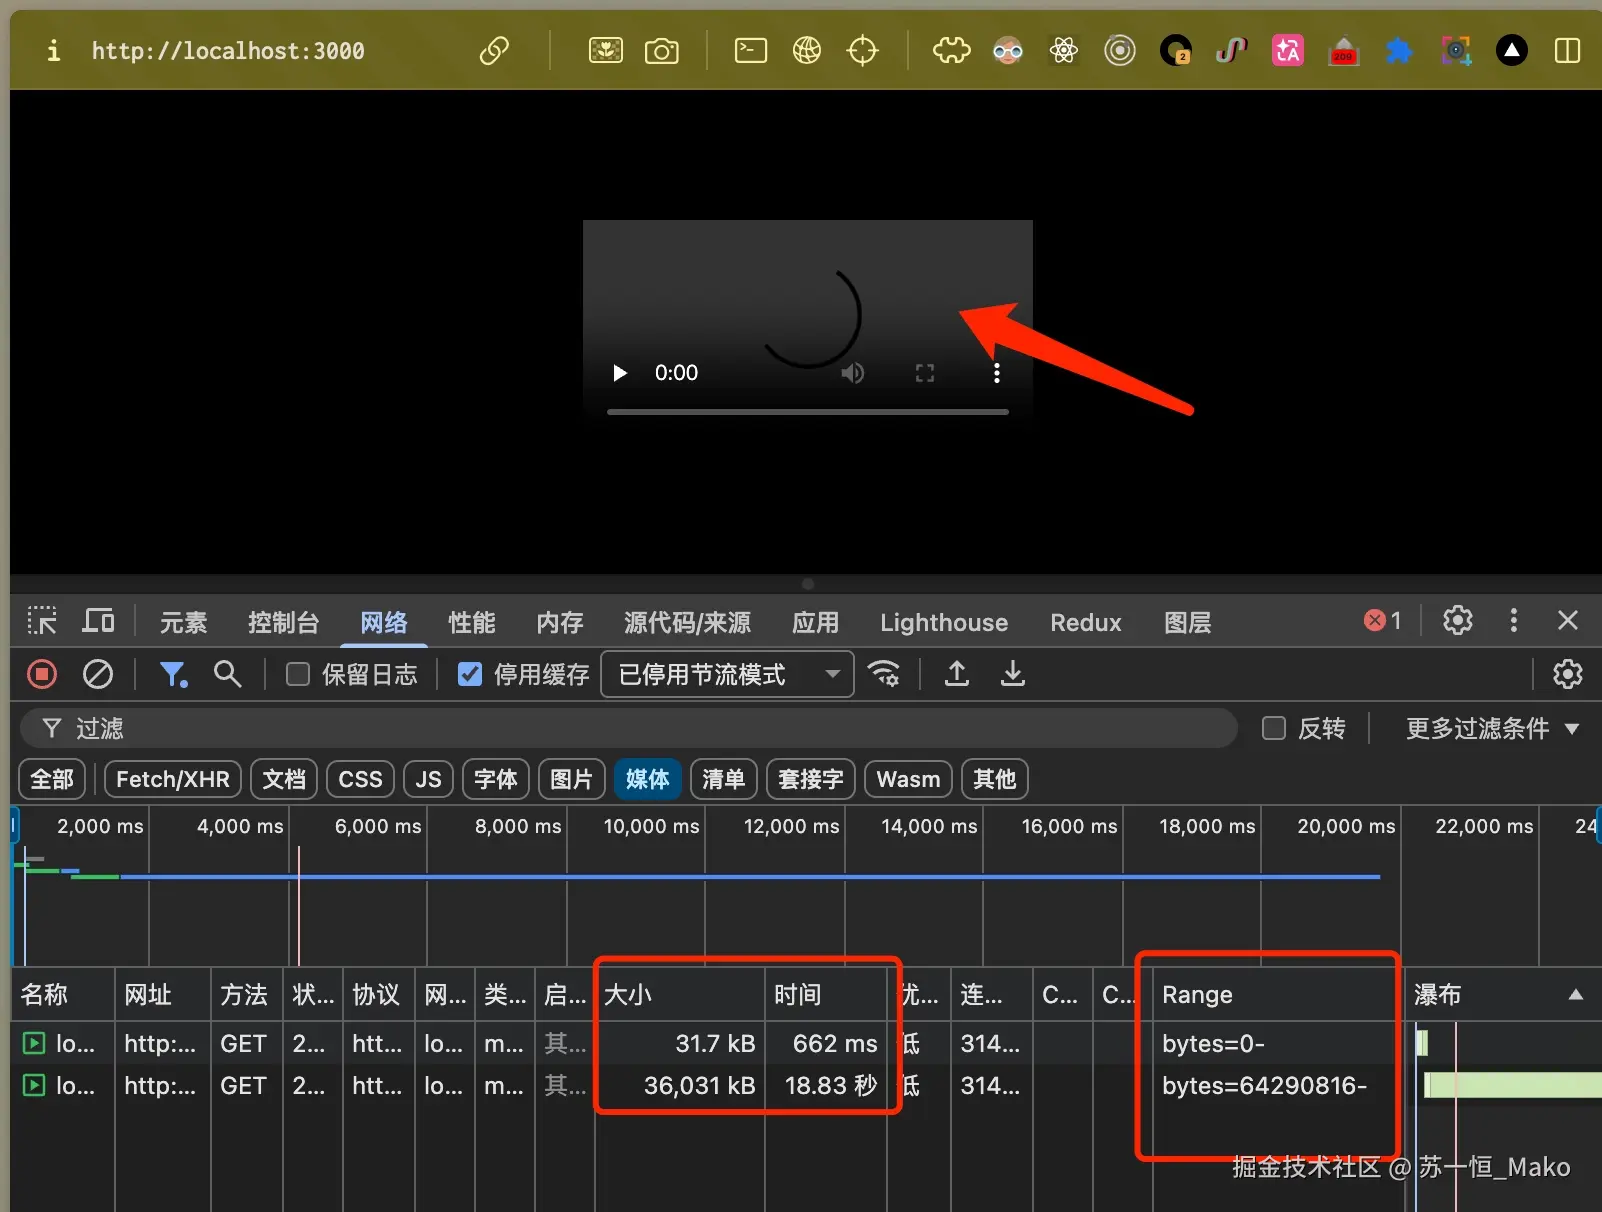Filter requests by 图片 type
This screenshot has width=1602, height=1212.
point(572,779)
